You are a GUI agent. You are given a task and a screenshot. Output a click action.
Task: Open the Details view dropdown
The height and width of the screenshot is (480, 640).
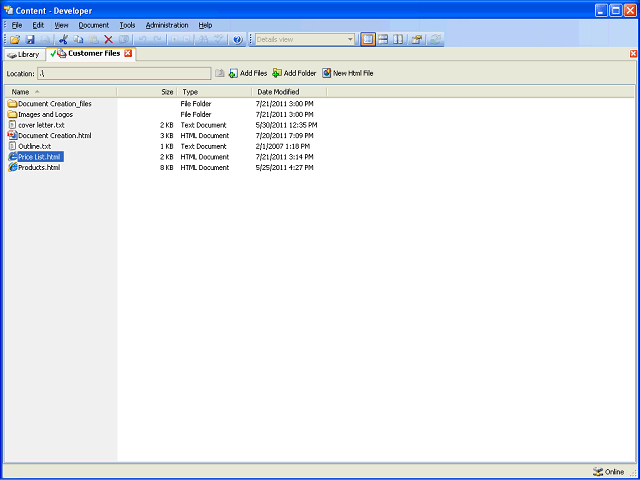[x=350, y=40]
